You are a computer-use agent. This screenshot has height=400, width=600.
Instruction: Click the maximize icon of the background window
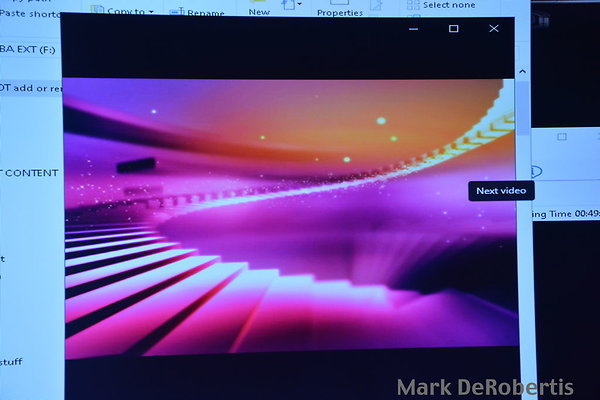[562, 134]
